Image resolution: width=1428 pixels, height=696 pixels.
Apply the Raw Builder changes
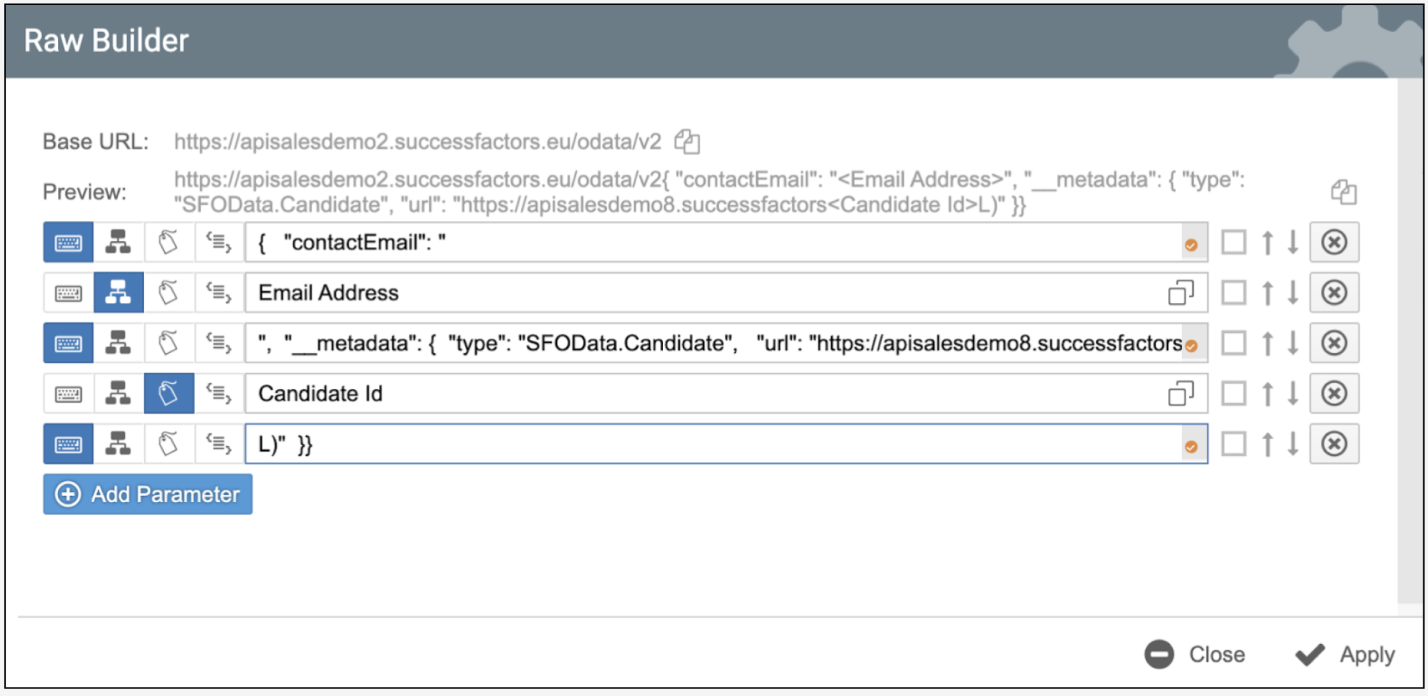(x=1345, y=655)
